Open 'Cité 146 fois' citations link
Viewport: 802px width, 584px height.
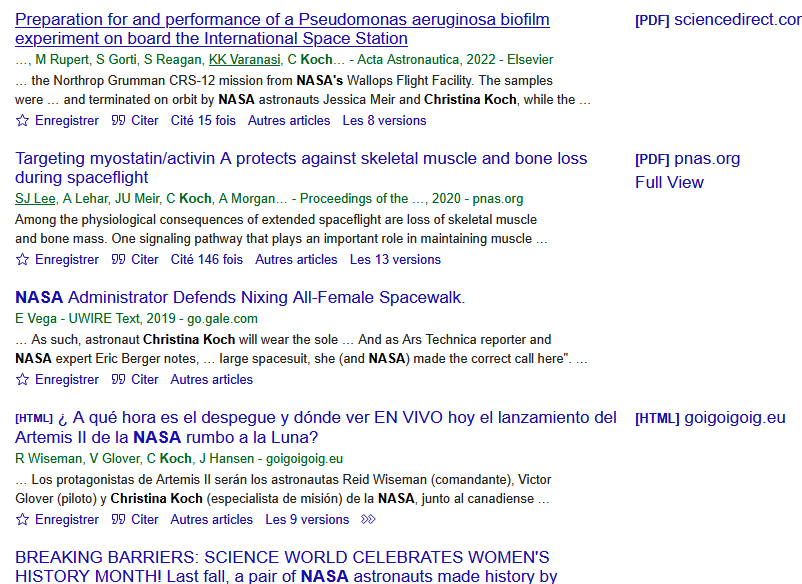tap(207, 260)
